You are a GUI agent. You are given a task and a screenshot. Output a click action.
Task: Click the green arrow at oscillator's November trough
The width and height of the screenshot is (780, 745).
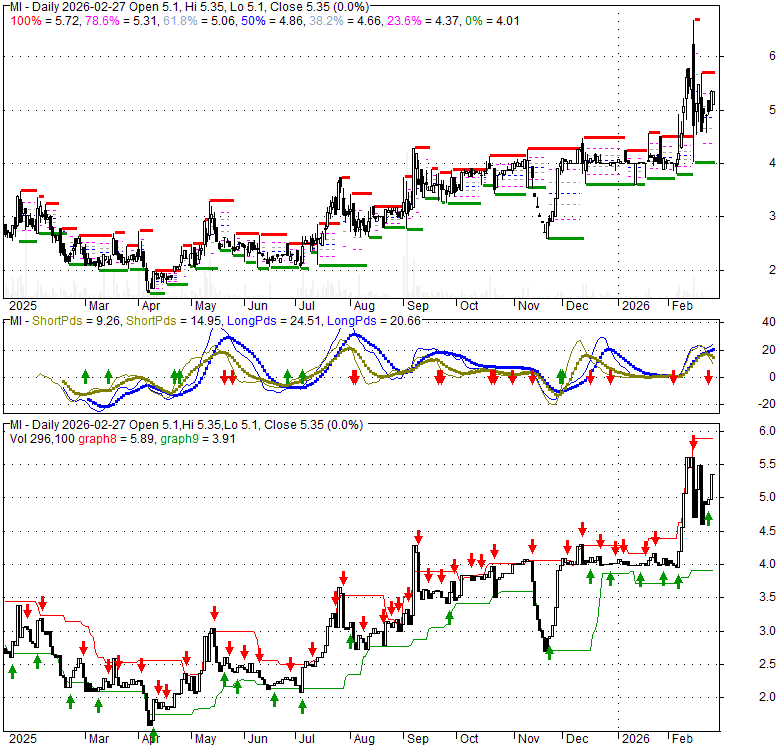pos(561,376)
